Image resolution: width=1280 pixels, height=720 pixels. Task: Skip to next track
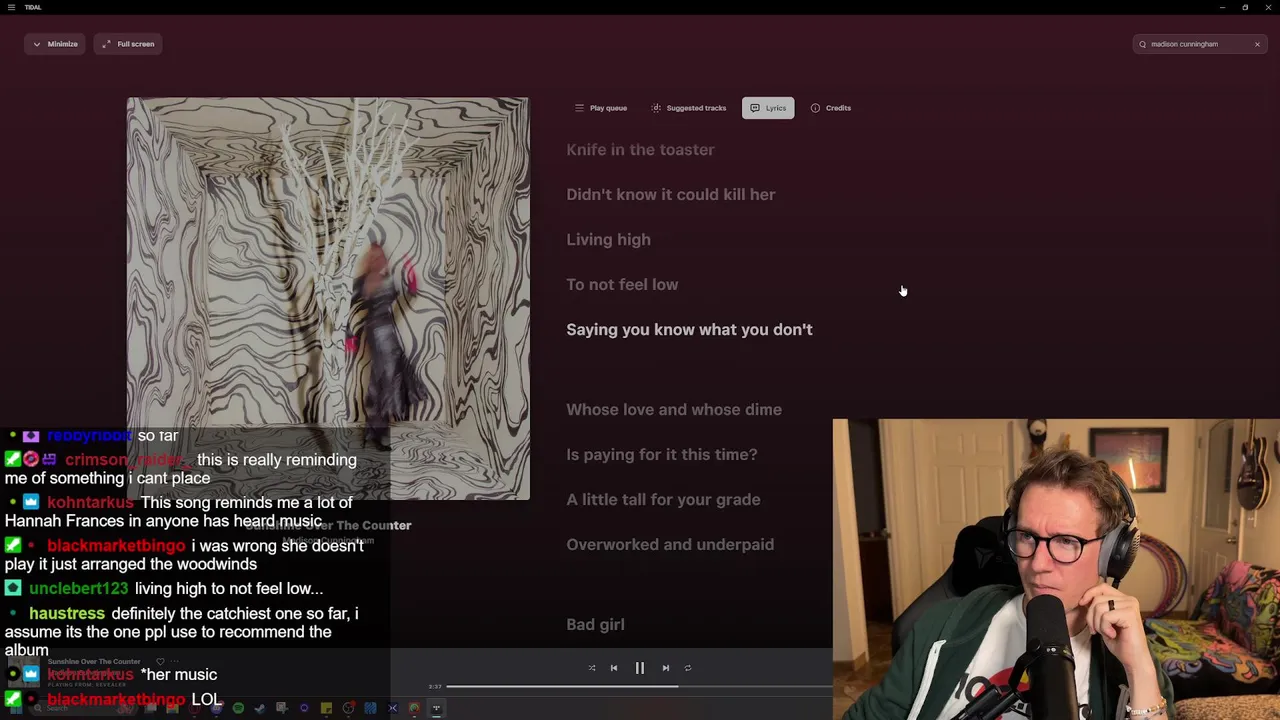pyautogui.click(x=666, y=668)
